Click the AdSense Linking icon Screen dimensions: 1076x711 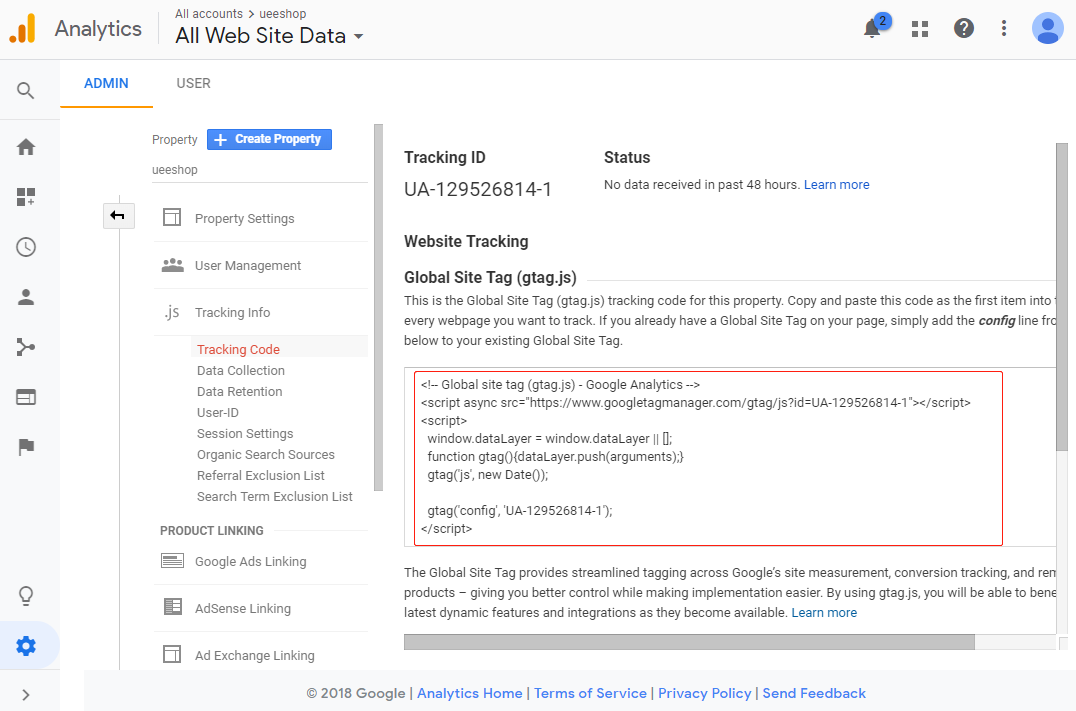pos(173,607)
